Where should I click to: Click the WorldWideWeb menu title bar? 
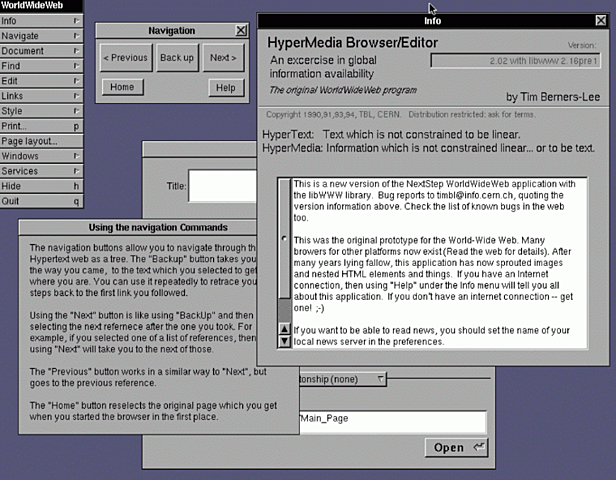[41, 6]
